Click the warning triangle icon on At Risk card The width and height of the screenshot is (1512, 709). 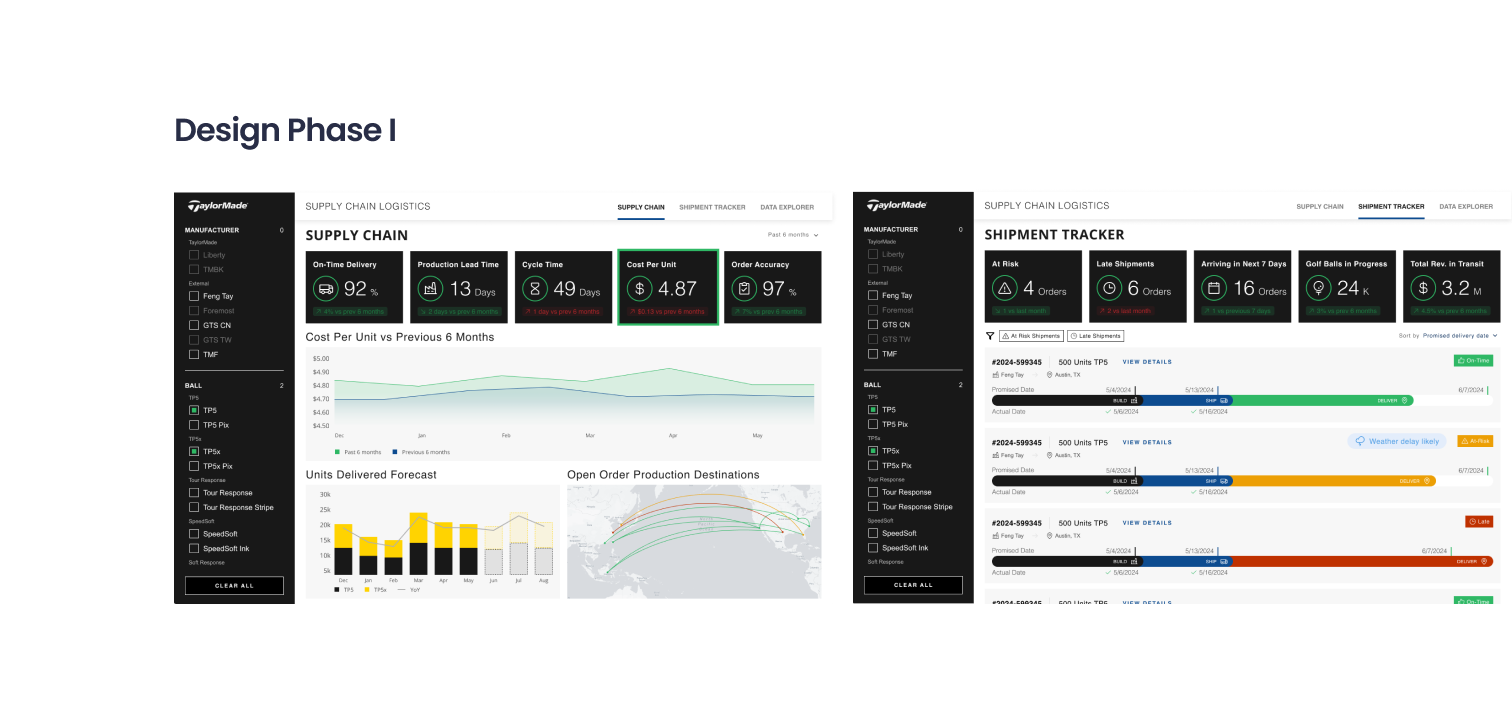pyautogui.click(x=1004, y=288)
